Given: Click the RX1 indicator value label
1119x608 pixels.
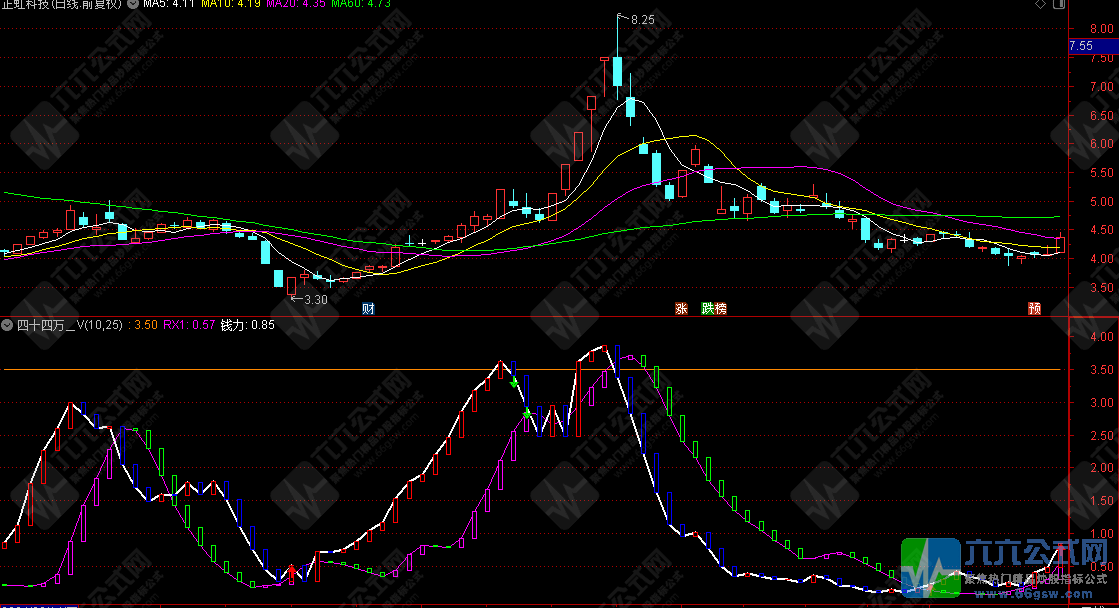Looking at the screenshot, I should [x=190, y=325].
